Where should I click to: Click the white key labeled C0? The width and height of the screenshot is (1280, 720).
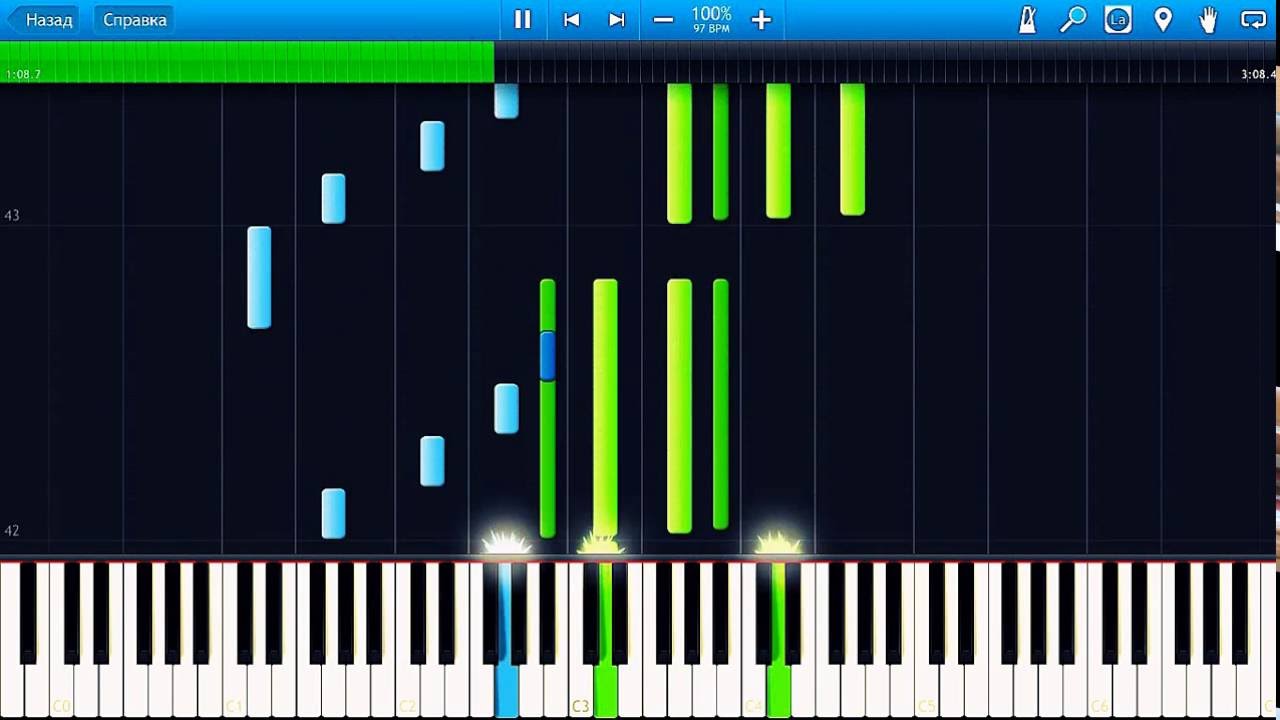pos(61,690)
